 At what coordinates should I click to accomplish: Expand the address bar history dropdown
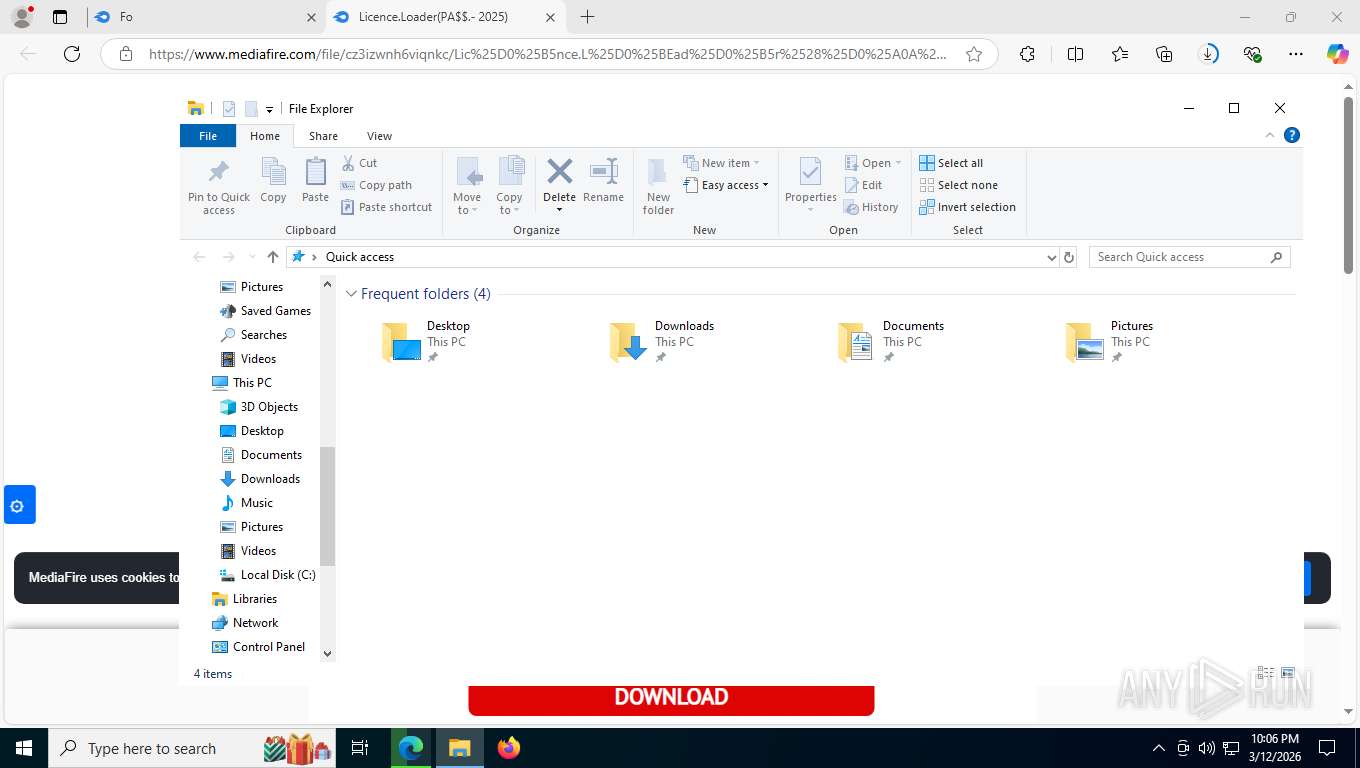[x=1051, y=257]
